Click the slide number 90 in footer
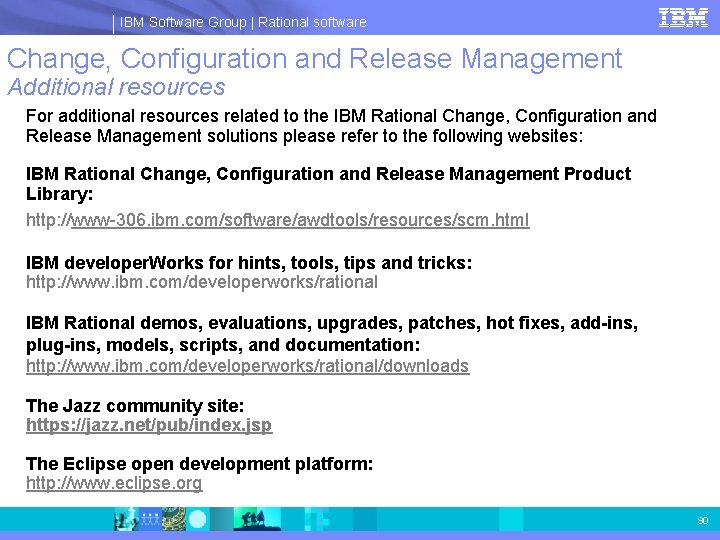Screen dimensions: 720x540 (x=703, y=520)
